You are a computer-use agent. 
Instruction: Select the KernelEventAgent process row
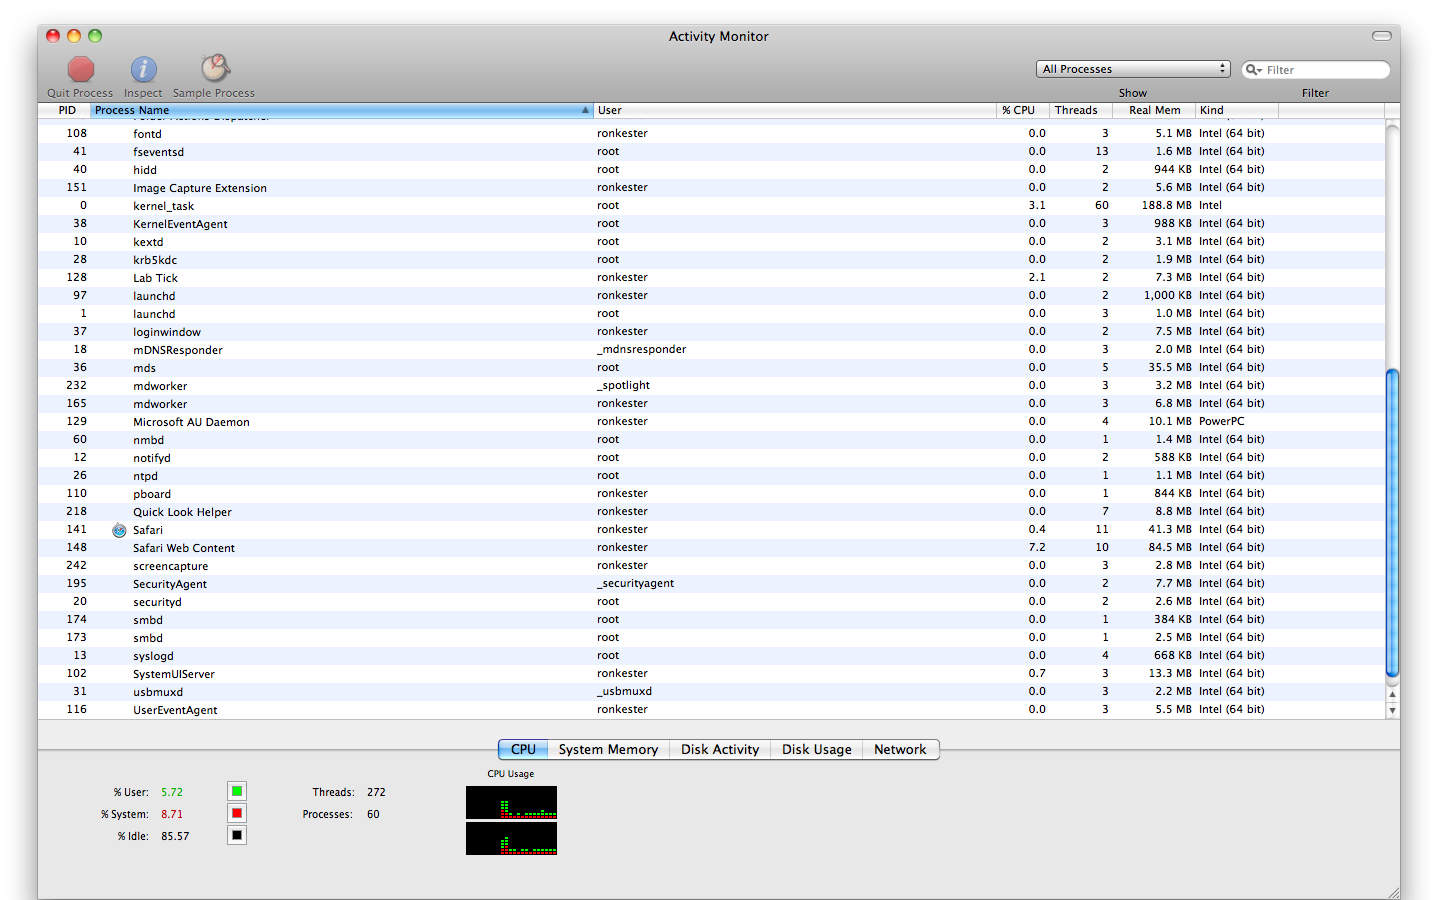[x=711, y=223]
